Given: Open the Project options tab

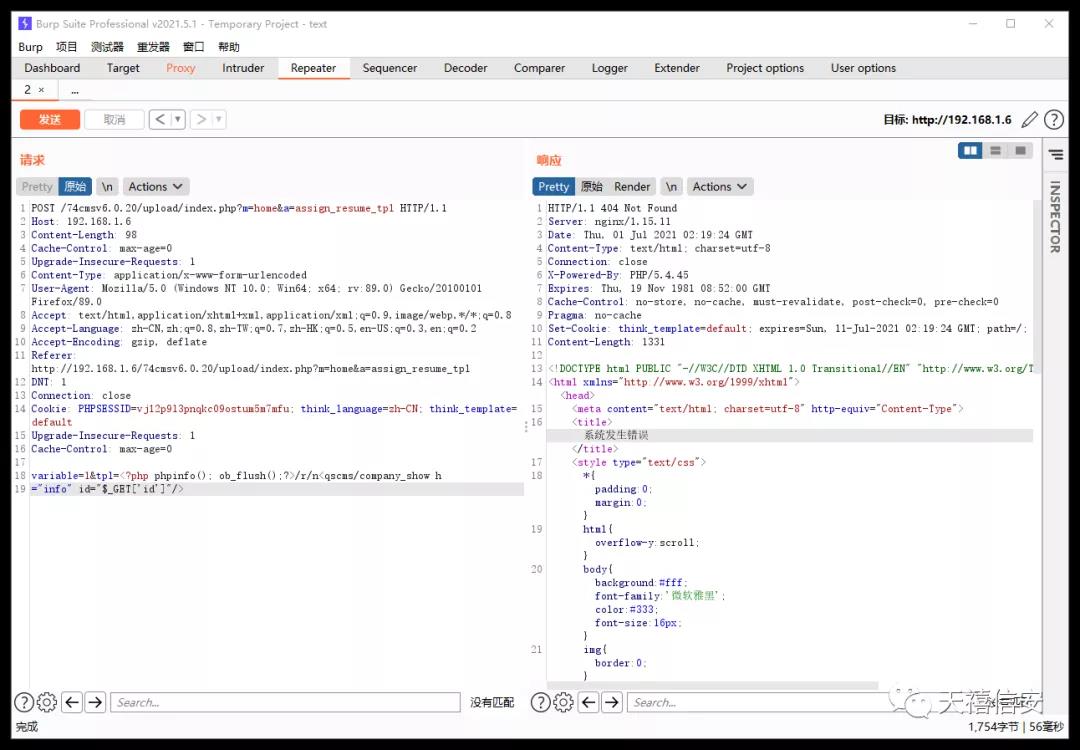Looking at the screenshot, I should tap(765, 68).
